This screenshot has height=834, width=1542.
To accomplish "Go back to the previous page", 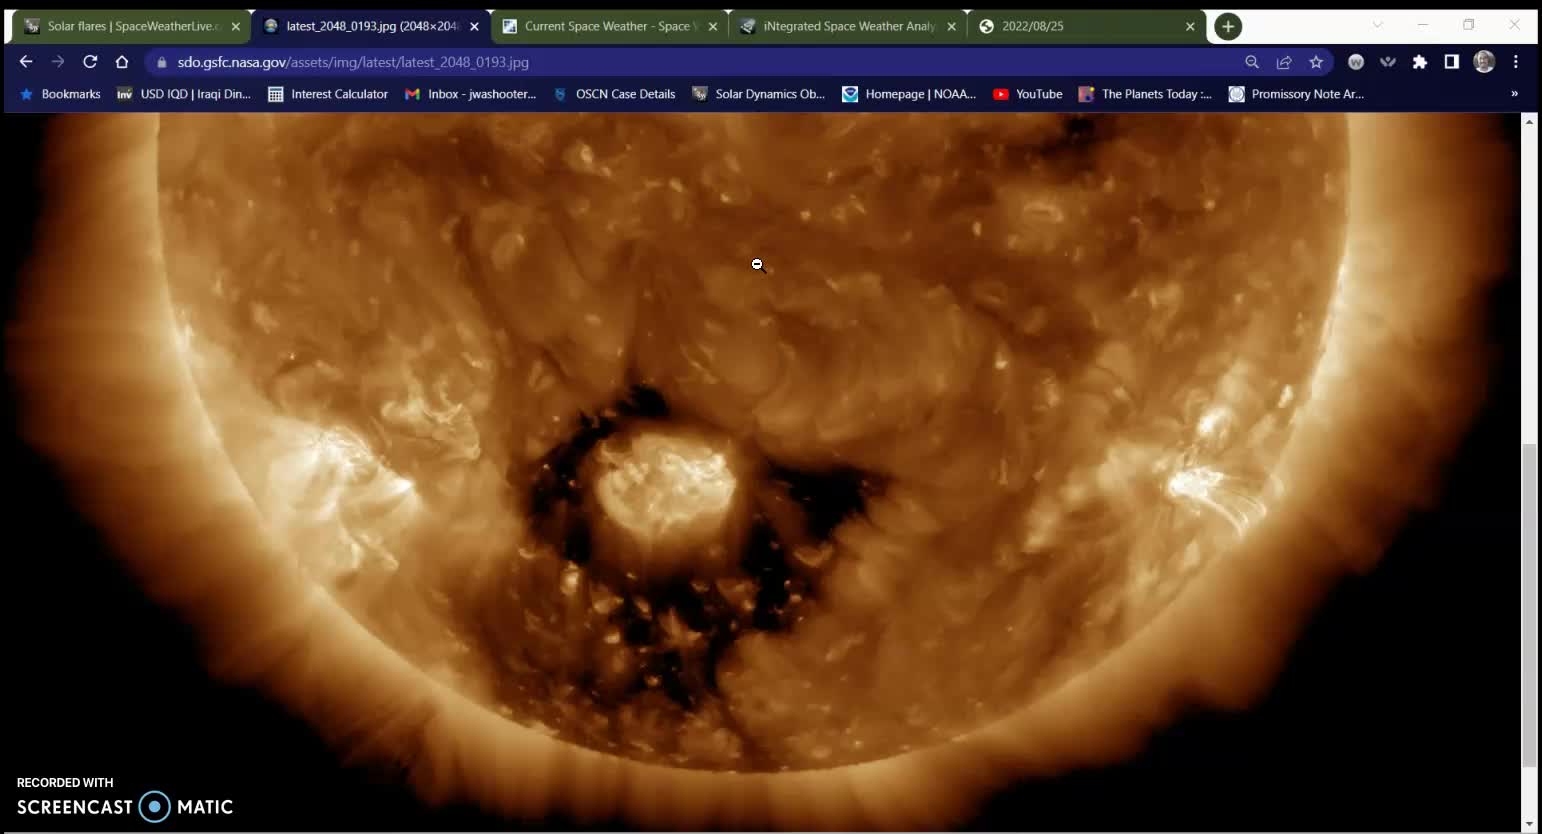I will (x=26, y=62).
